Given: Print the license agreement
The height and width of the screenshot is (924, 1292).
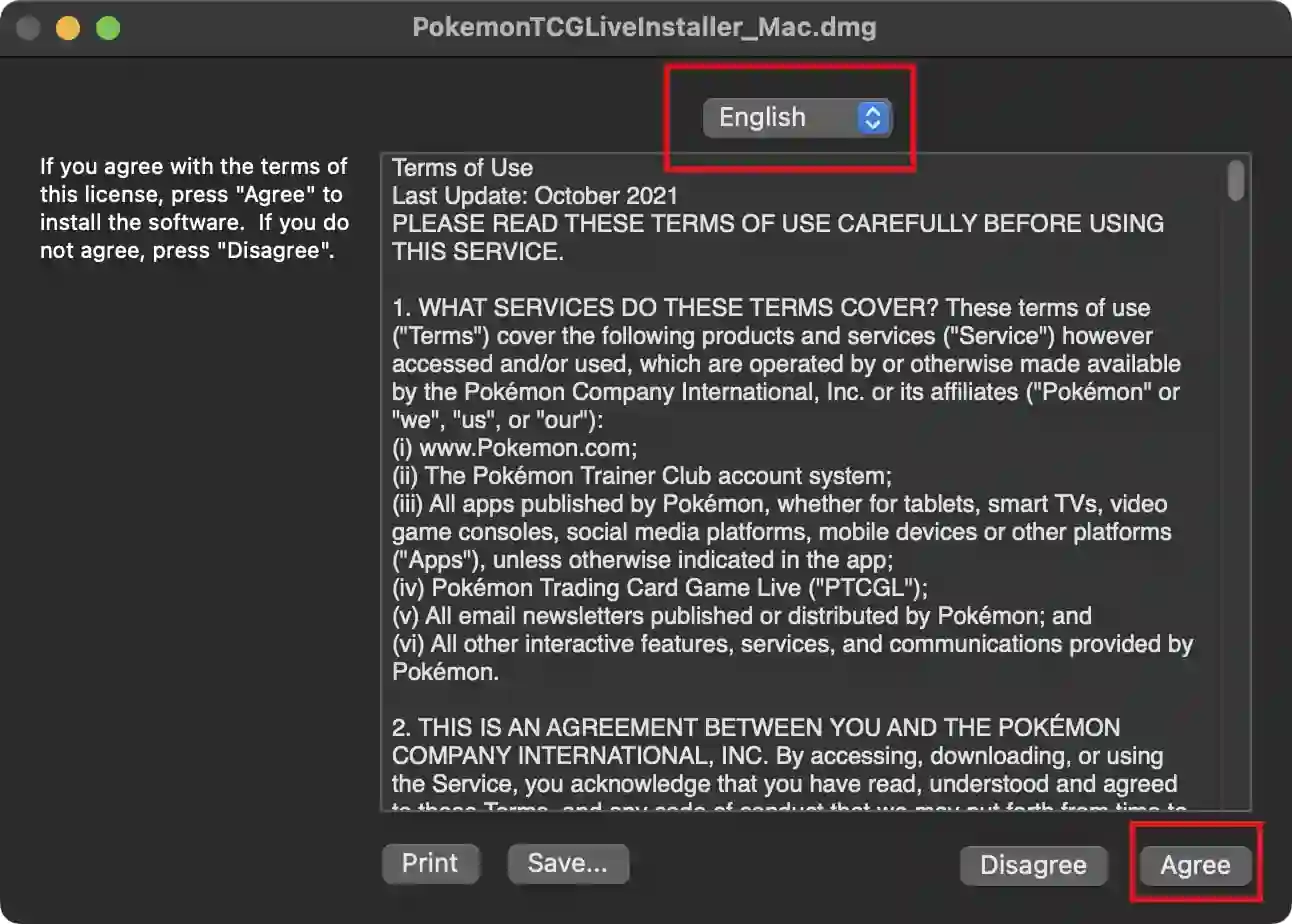Looking at the screenshot, I should [430, 863].
